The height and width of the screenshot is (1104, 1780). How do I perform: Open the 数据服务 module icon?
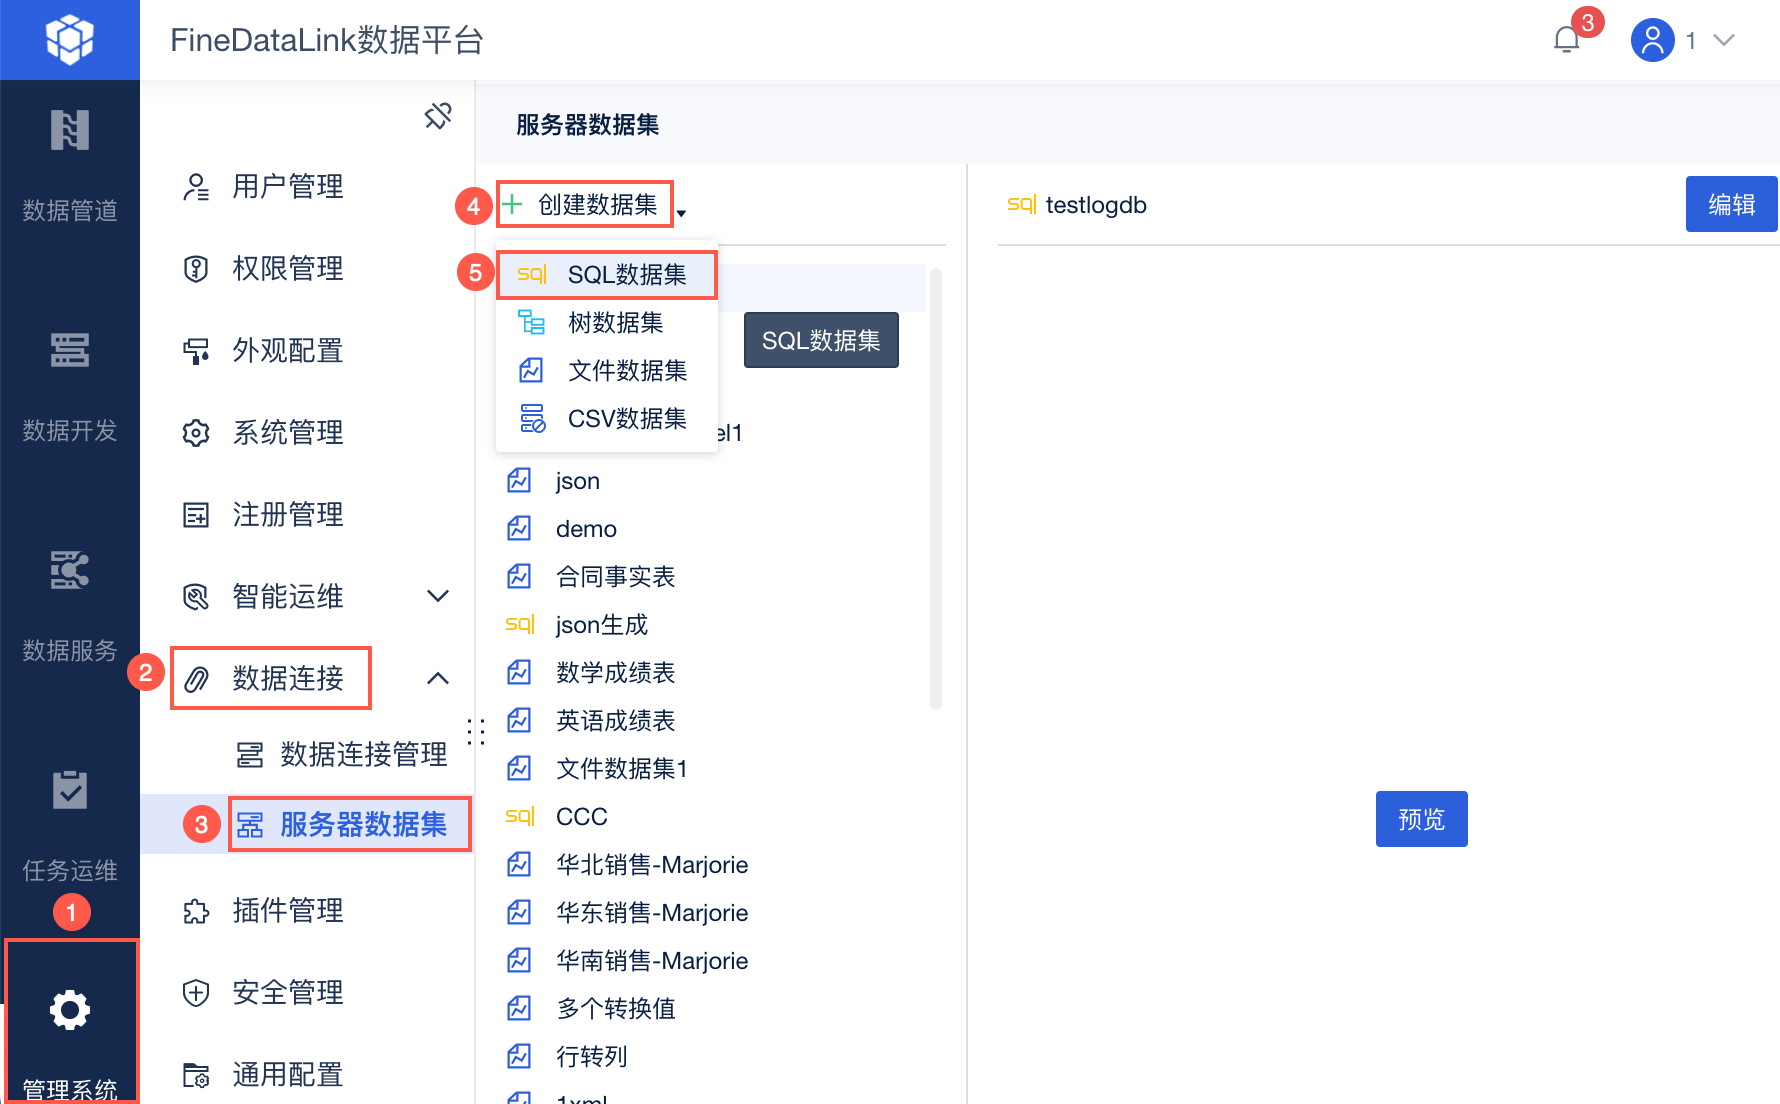[x=70, y=571]
